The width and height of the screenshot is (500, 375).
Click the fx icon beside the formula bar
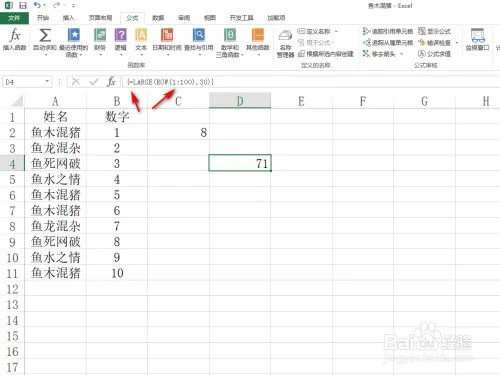pyautogui.click(x=111, y=81)
